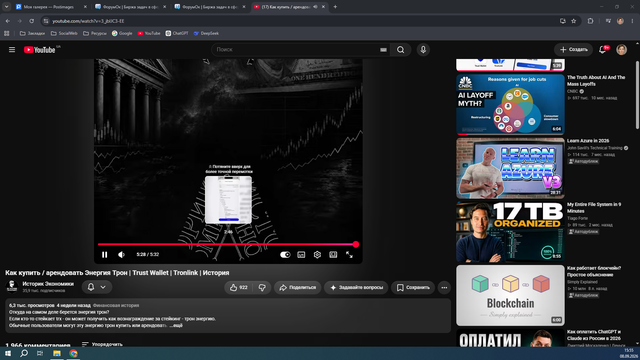Enter full screen mode
Screen dimensions: 640x360
pyautogui.click(x=349, y=255)
